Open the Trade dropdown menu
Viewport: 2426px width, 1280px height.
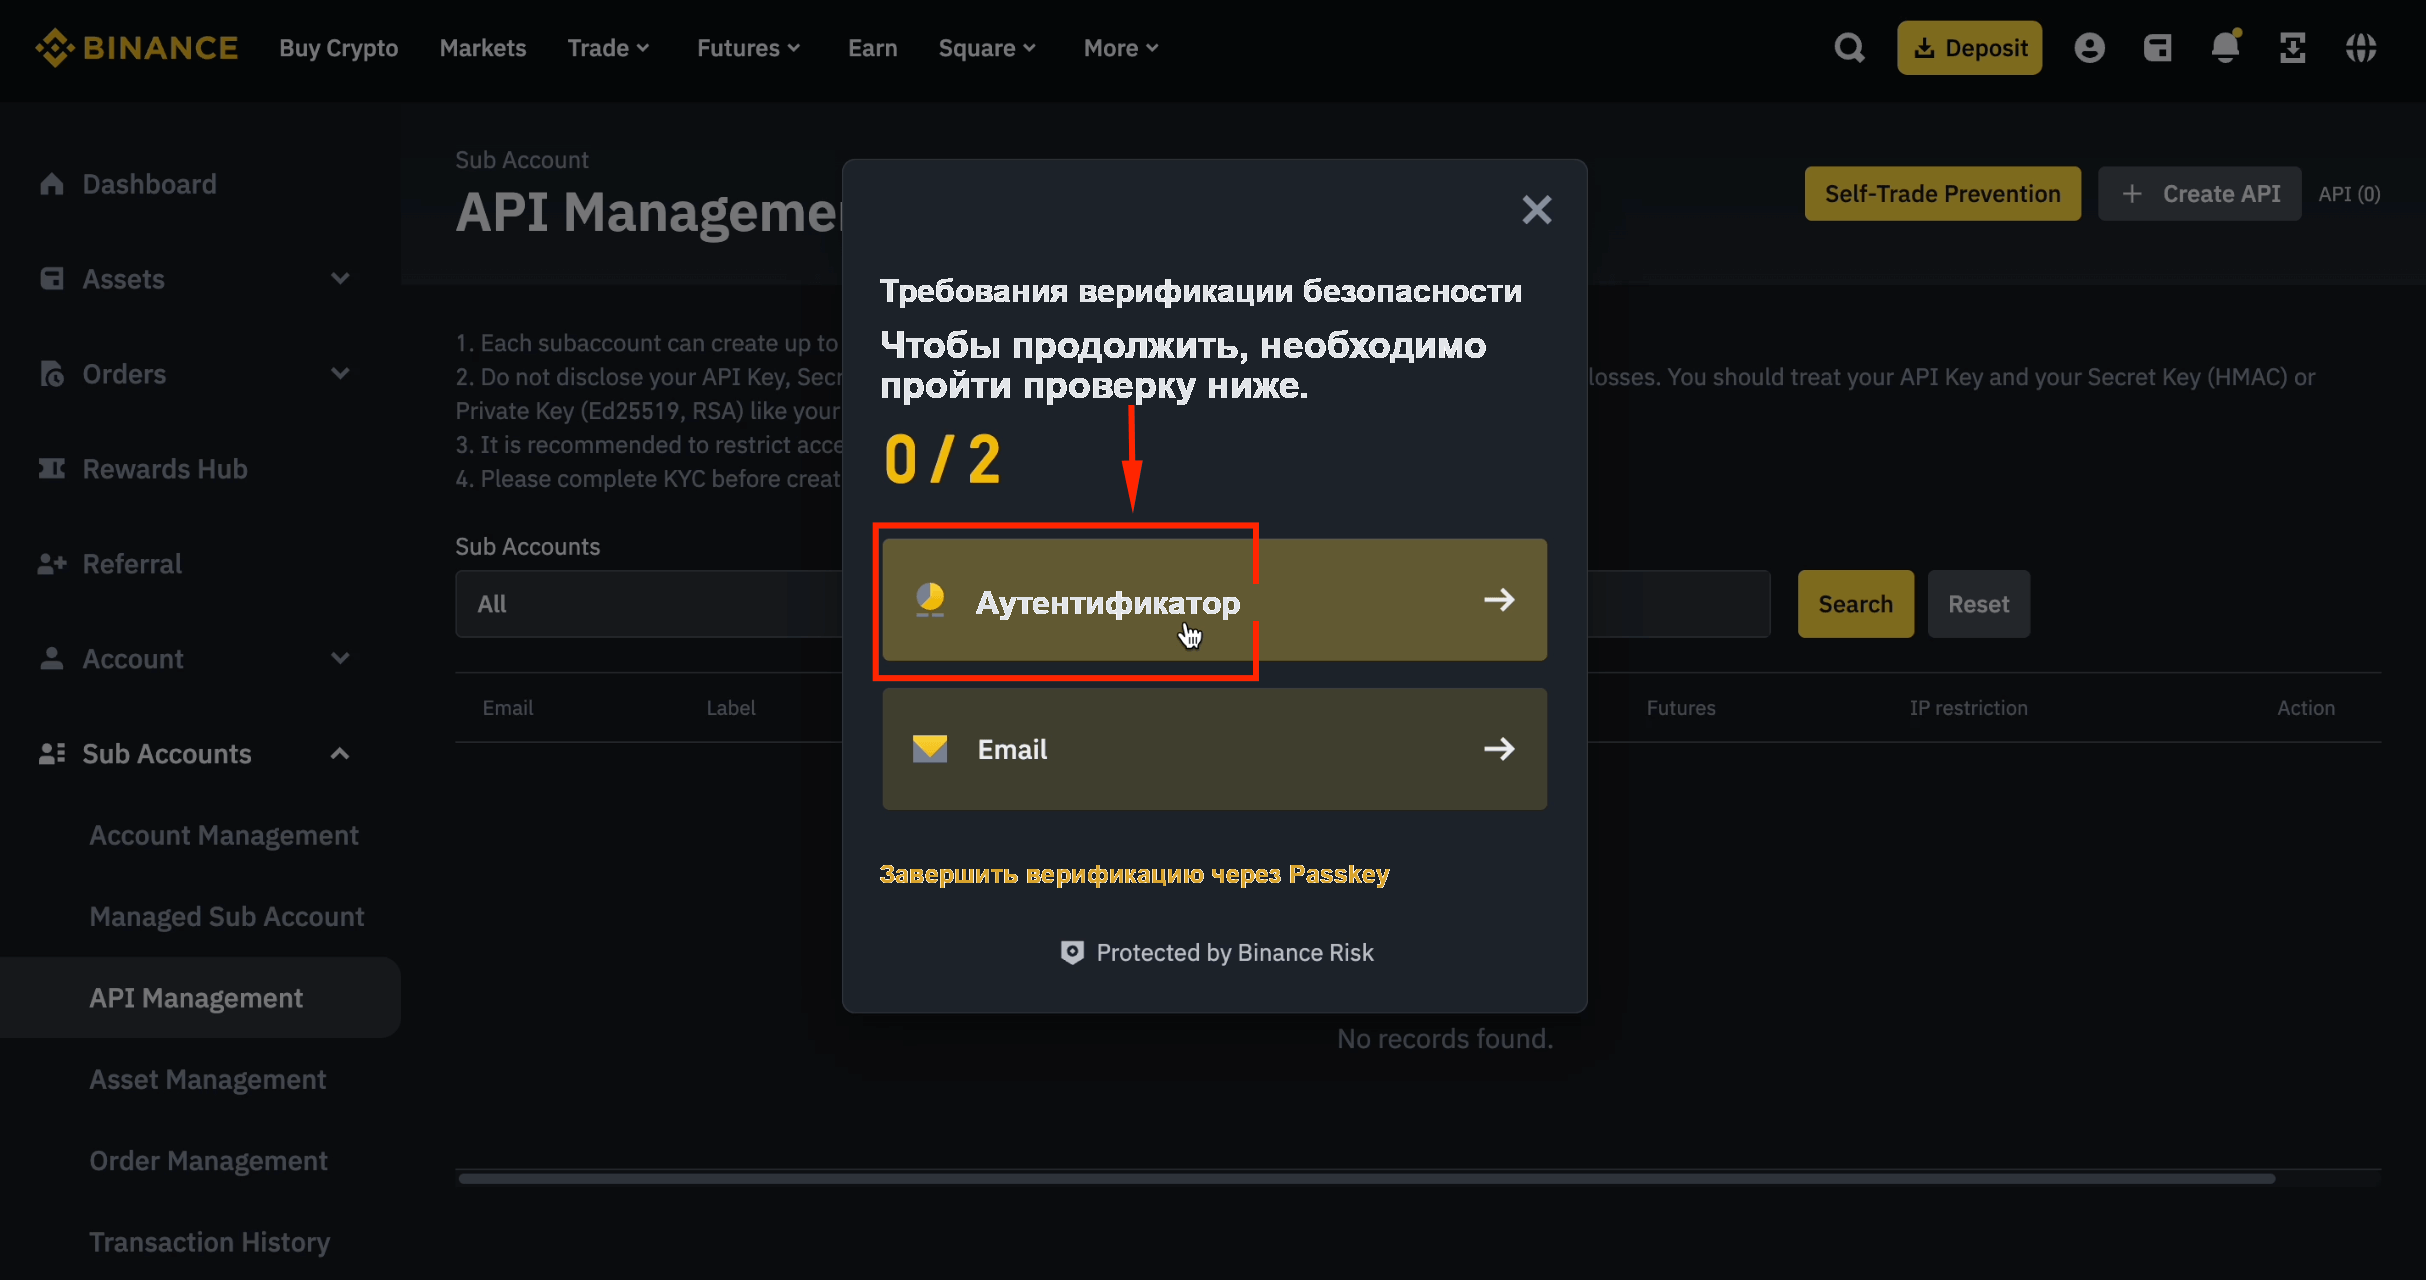(x=608, y=48)
